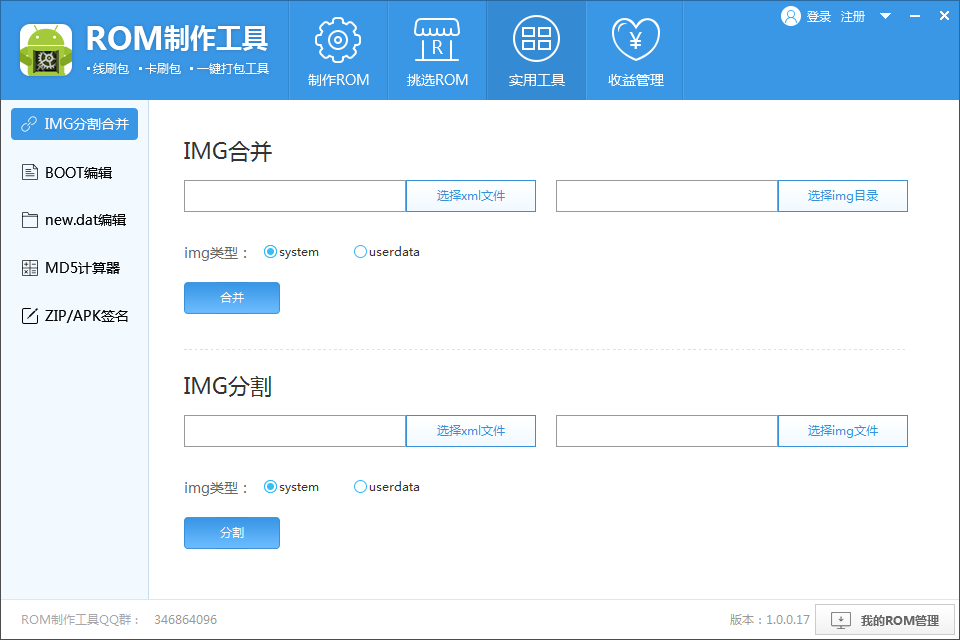Open ZIP/APK签名 in sidebar

(74, 315)
